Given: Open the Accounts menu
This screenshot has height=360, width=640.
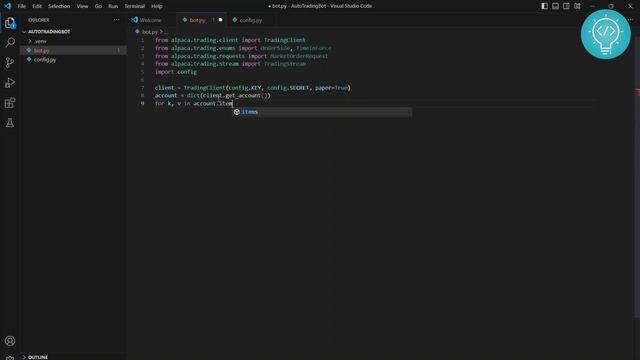Looking at the screenshot, I should point(10,341).
